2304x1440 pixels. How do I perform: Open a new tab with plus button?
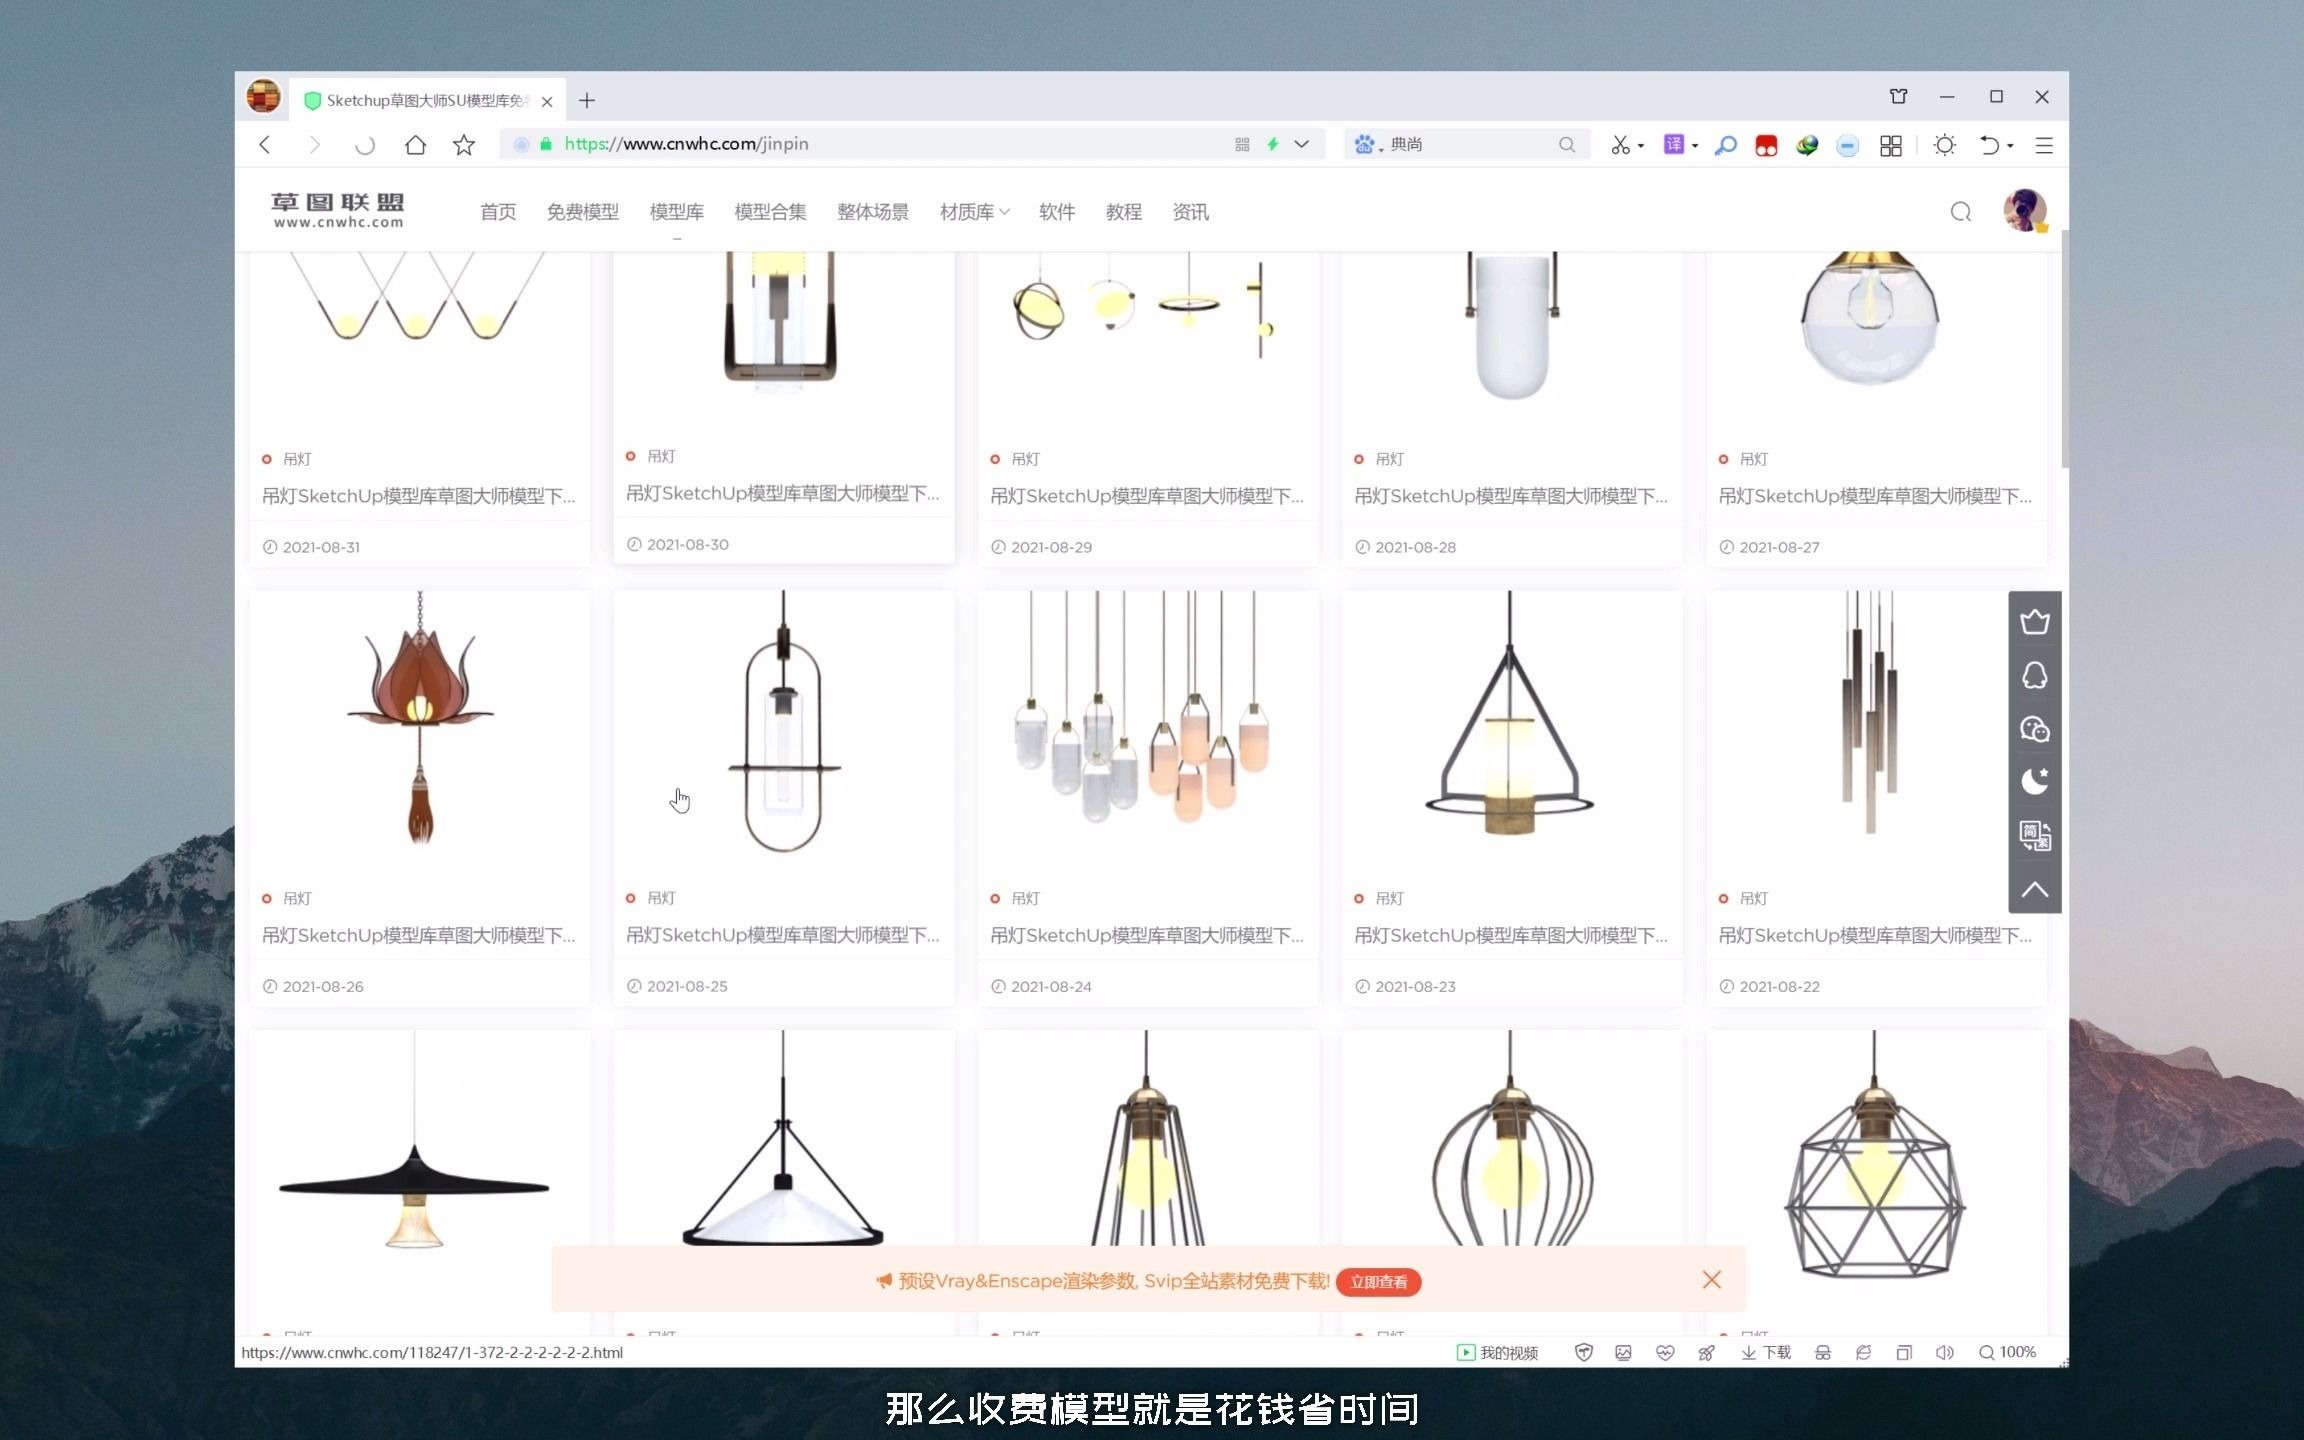coord(587,100)
